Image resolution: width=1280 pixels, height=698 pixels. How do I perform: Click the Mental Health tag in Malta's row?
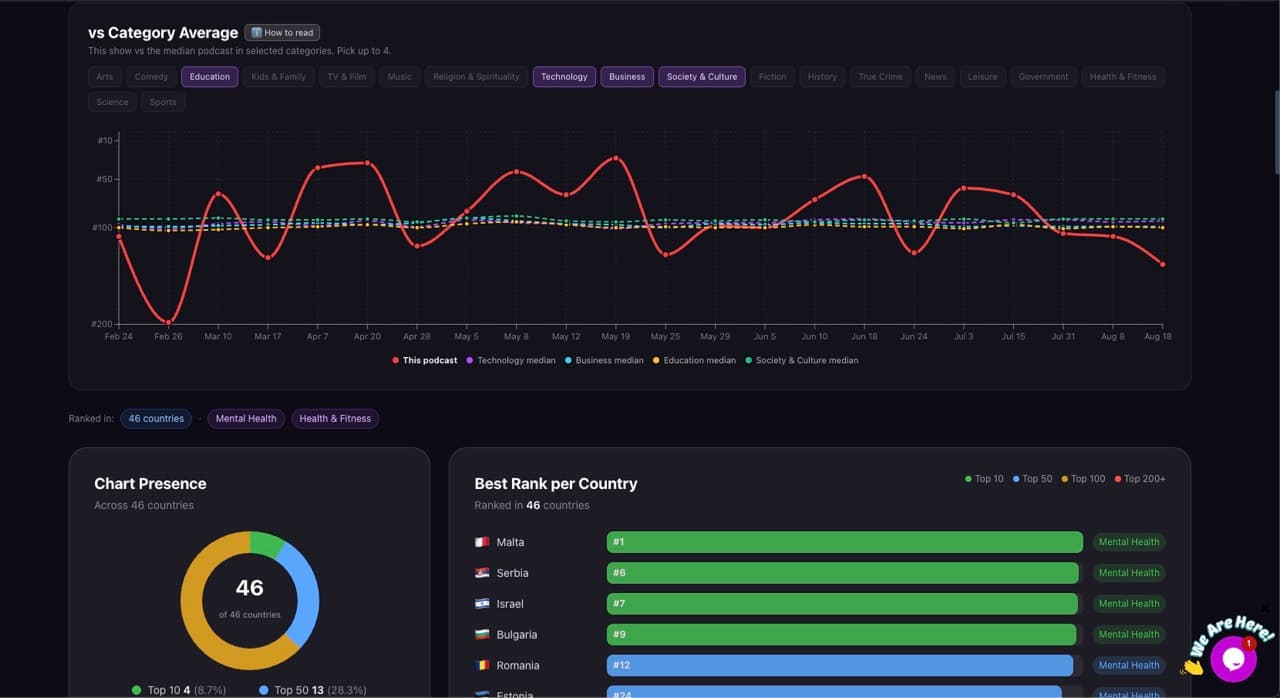[1129, 542]
